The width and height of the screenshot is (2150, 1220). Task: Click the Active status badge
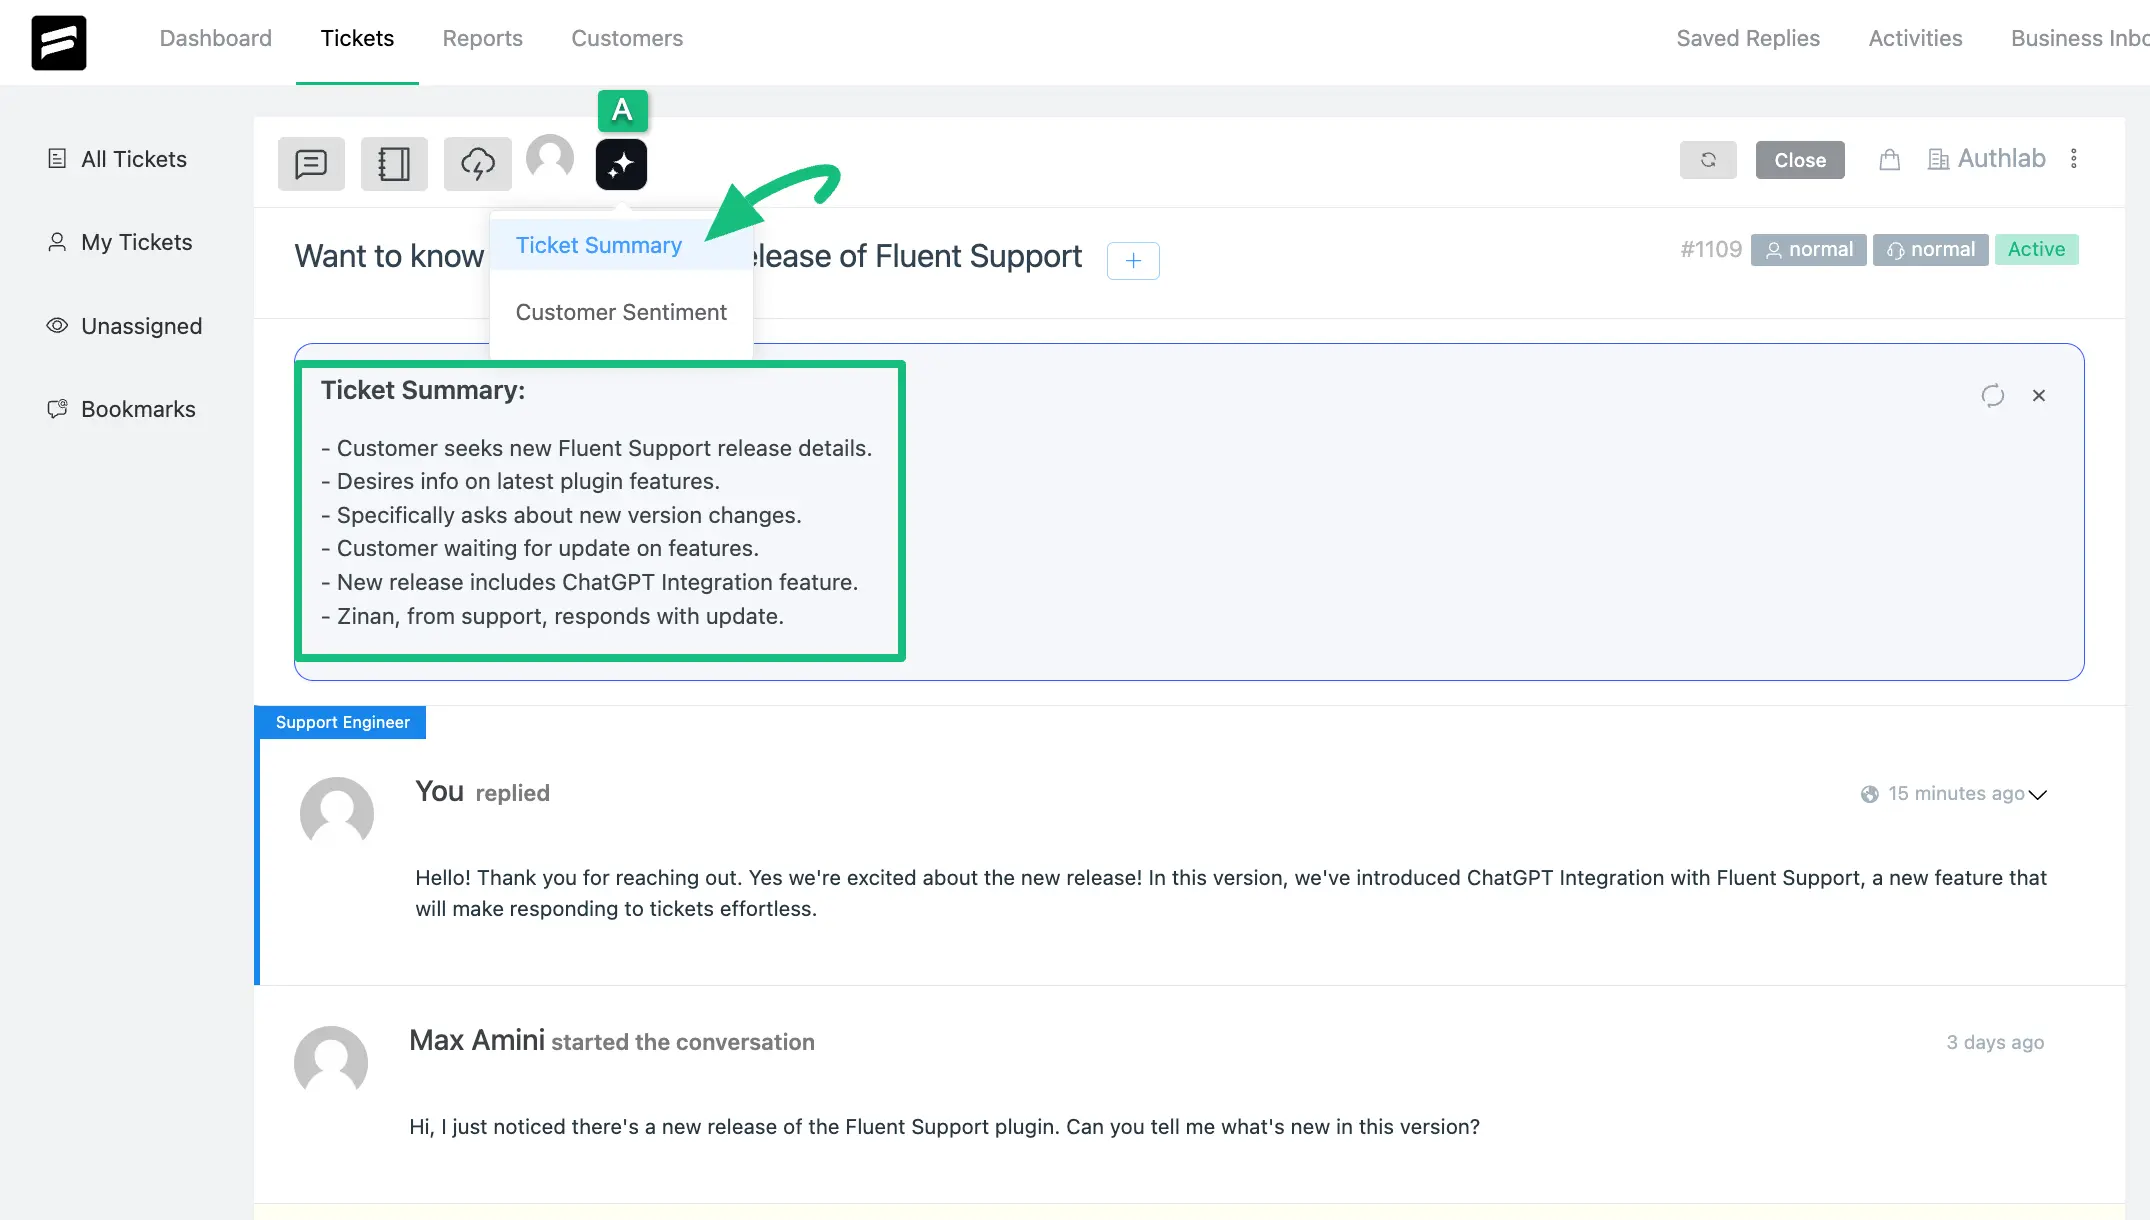coord(2036,249)
